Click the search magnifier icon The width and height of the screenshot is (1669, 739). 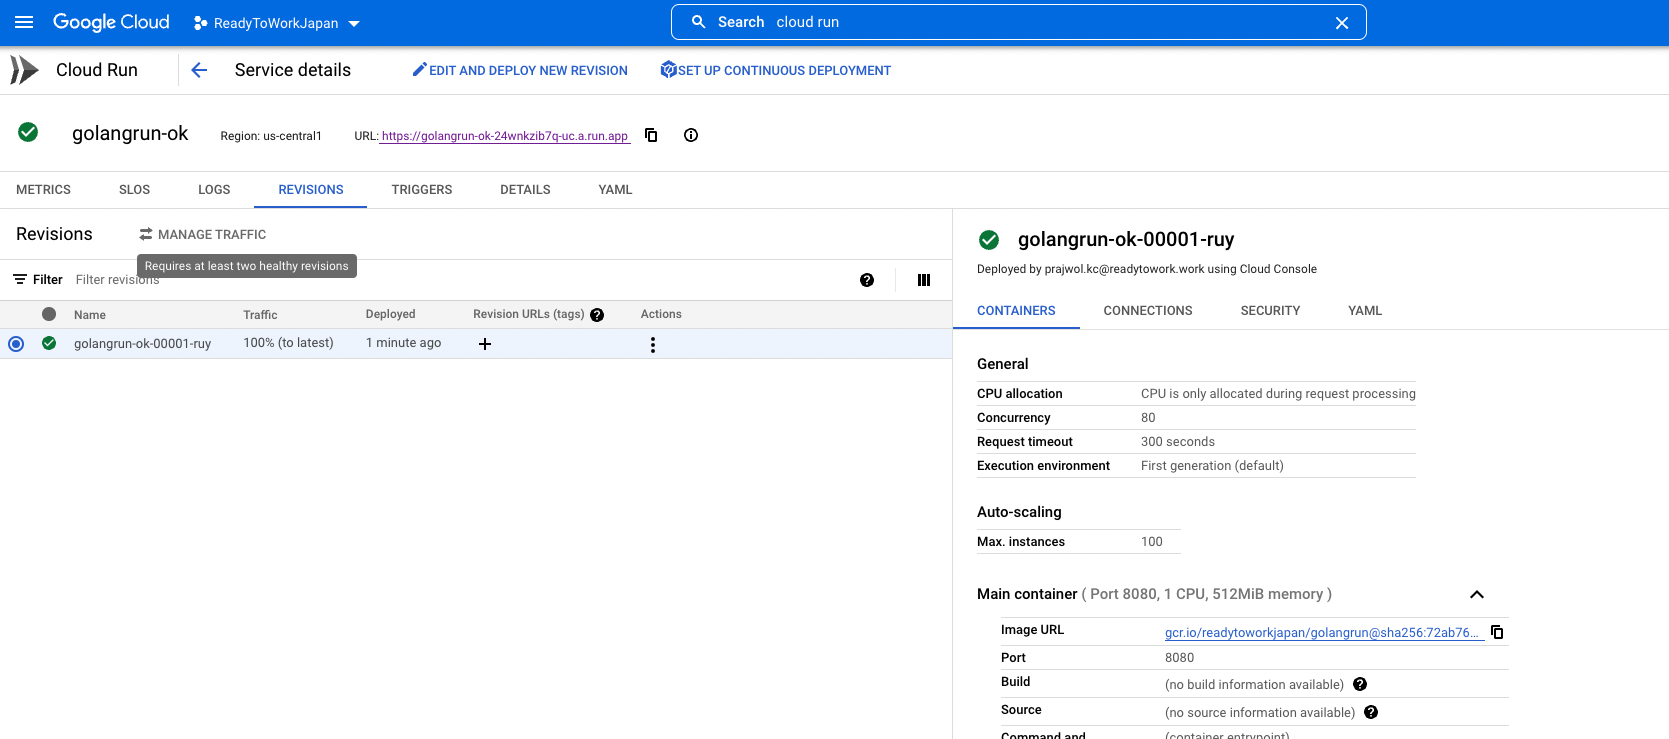coord(699,22)
